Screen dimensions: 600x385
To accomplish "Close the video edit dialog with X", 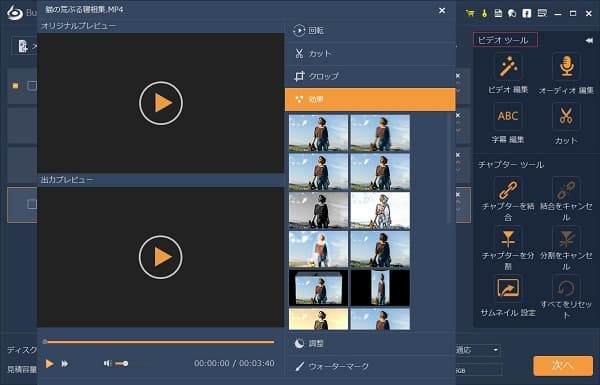I will point(442,11).
